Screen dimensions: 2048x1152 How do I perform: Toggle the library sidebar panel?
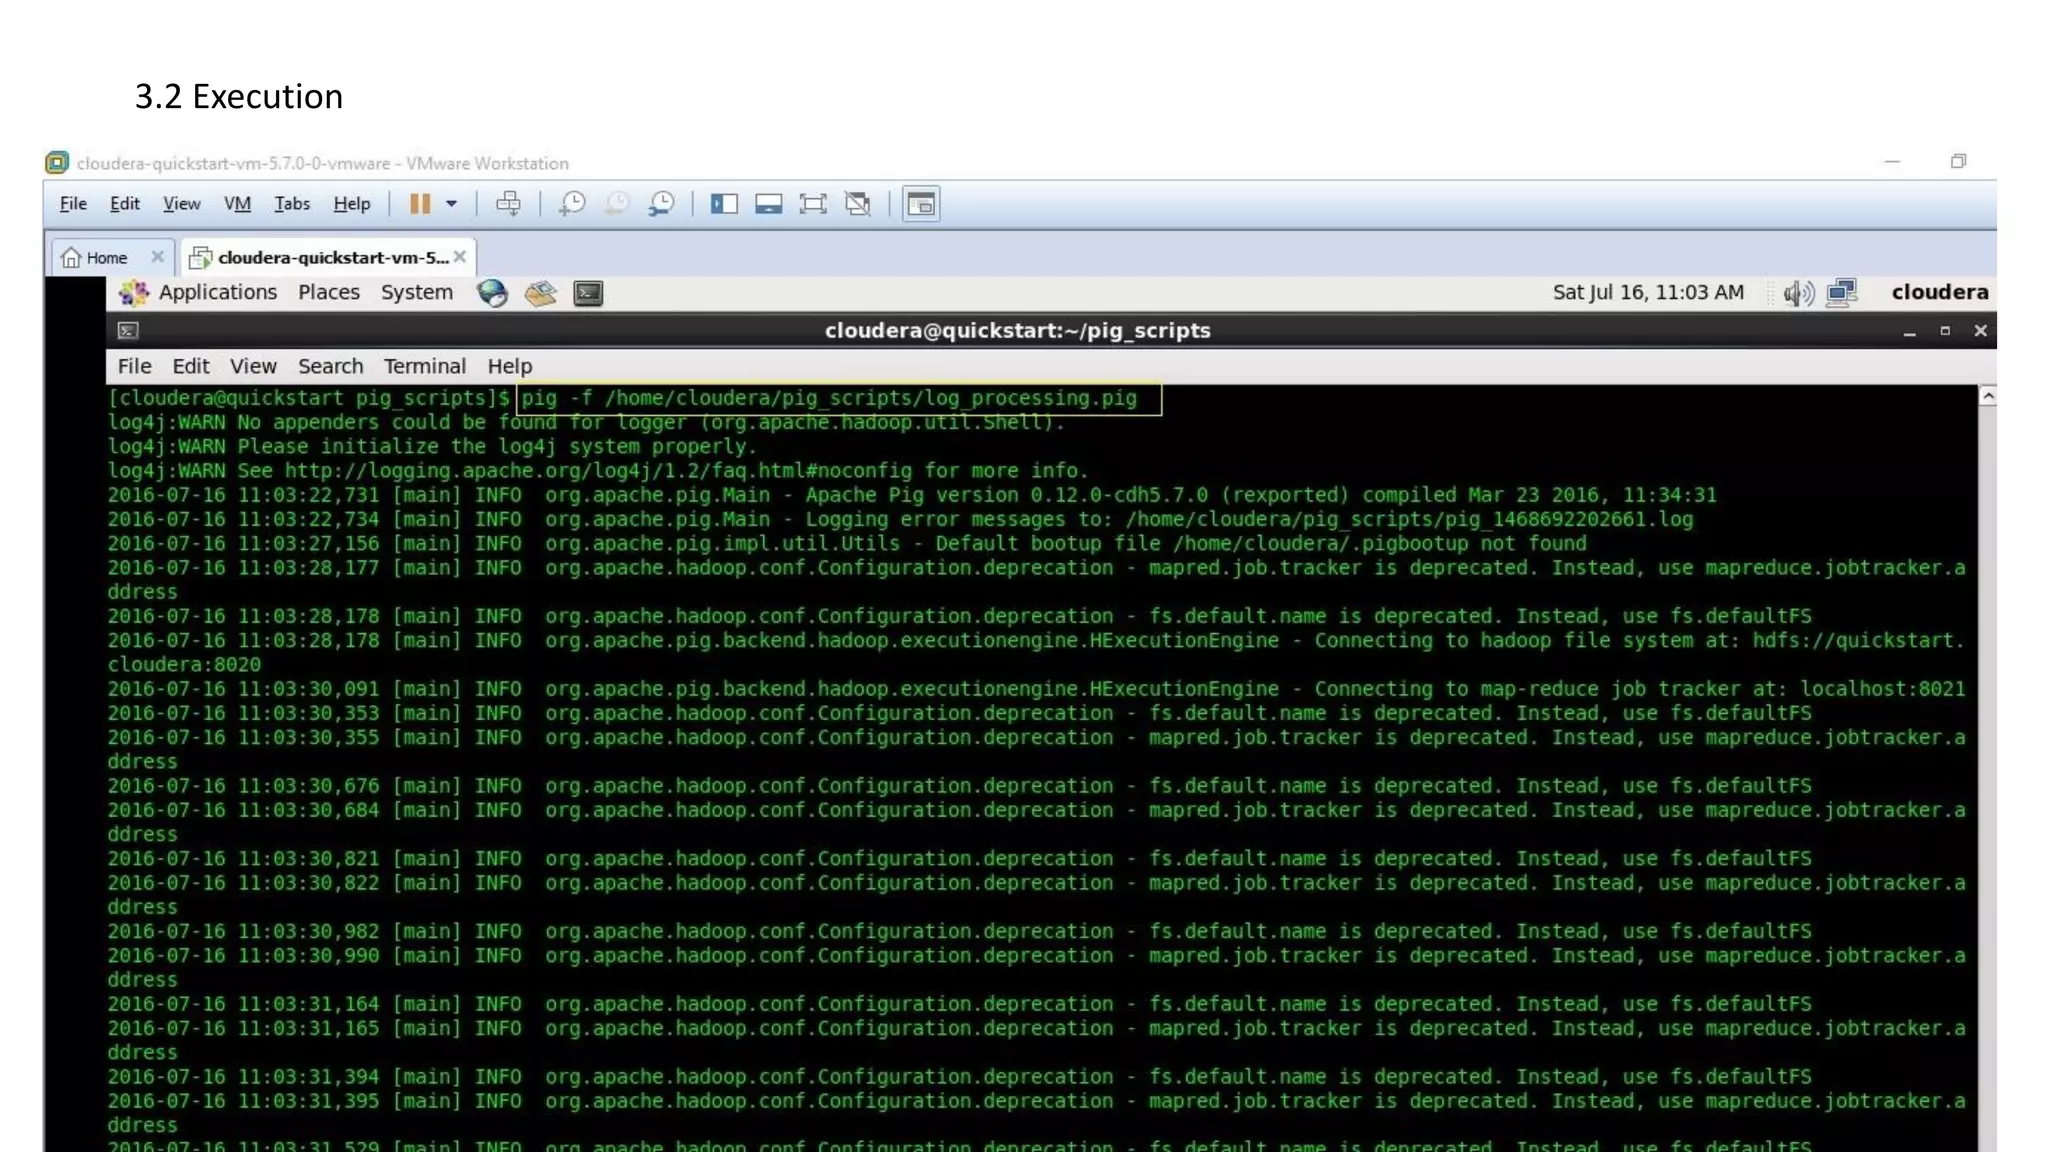click(724, 204)
